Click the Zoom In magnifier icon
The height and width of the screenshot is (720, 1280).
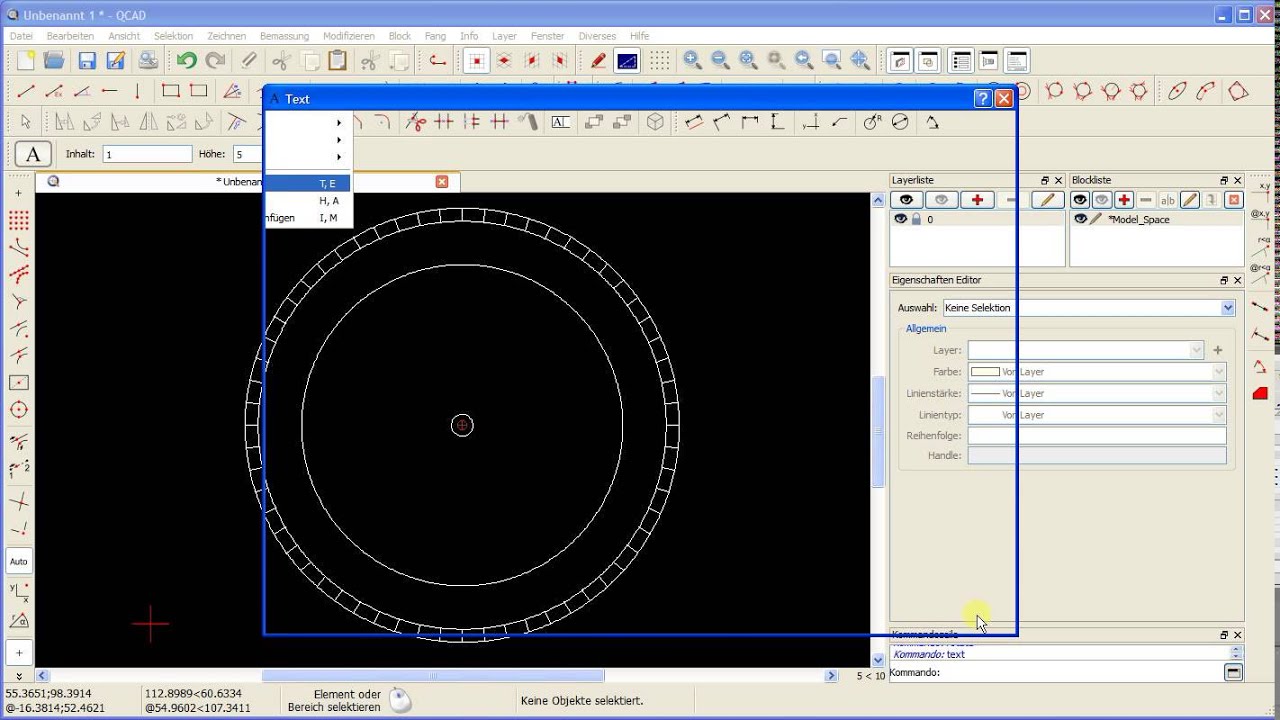point(692,61)
